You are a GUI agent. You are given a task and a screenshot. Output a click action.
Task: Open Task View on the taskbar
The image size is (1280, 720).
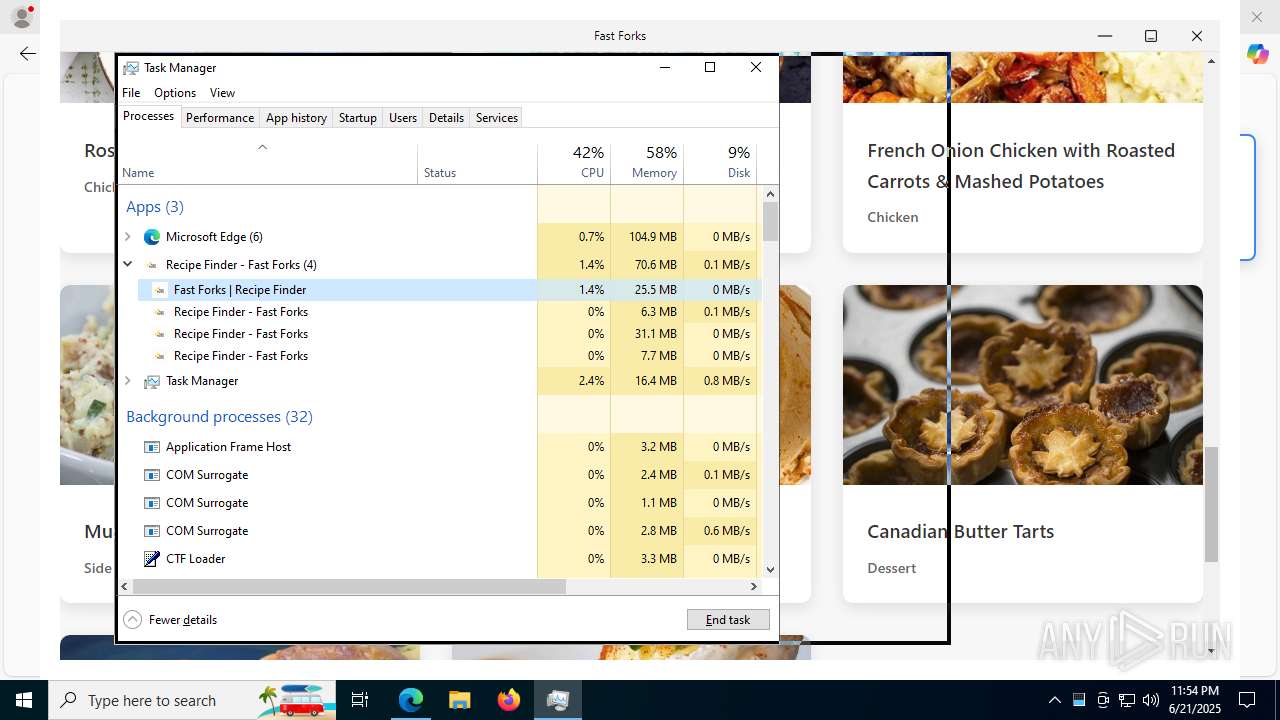pos(361,700)
